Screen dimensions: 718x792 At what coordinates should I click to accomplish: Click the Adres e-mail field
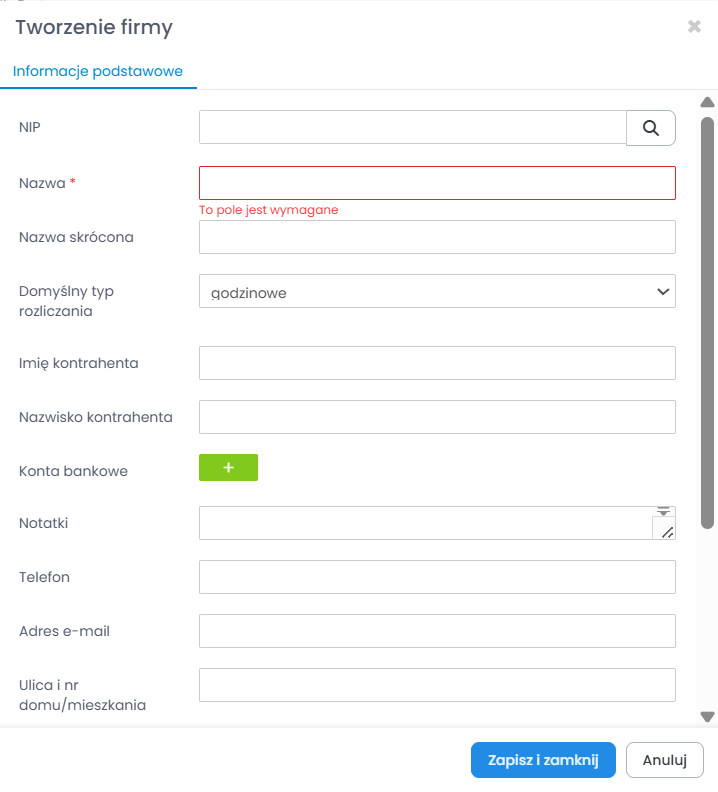[437, 631]
